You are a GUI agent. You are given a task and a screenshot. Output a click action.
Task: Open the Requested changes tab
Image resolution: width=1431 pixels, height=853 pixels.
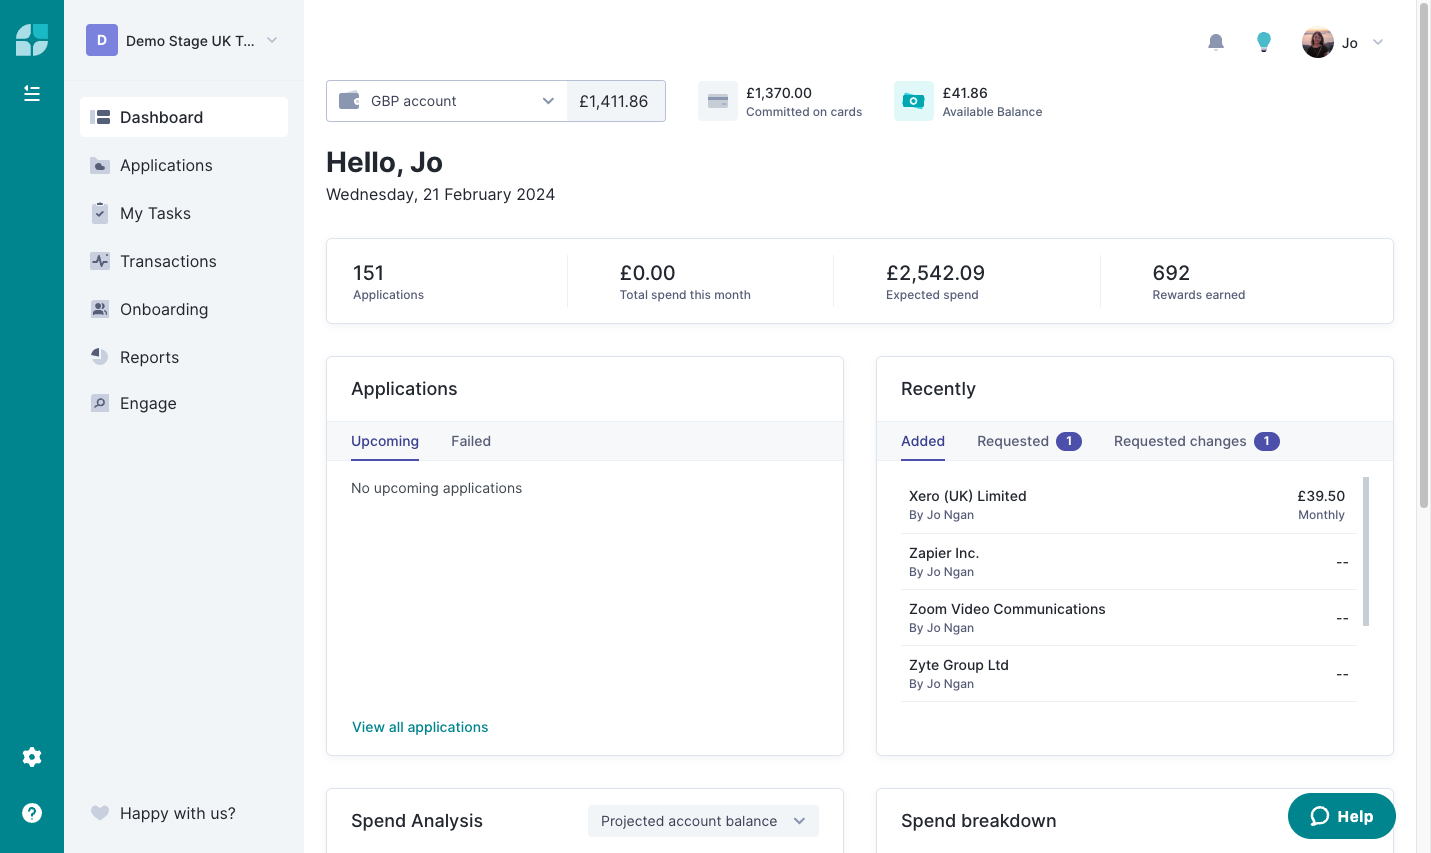[x=1197, y=441]
